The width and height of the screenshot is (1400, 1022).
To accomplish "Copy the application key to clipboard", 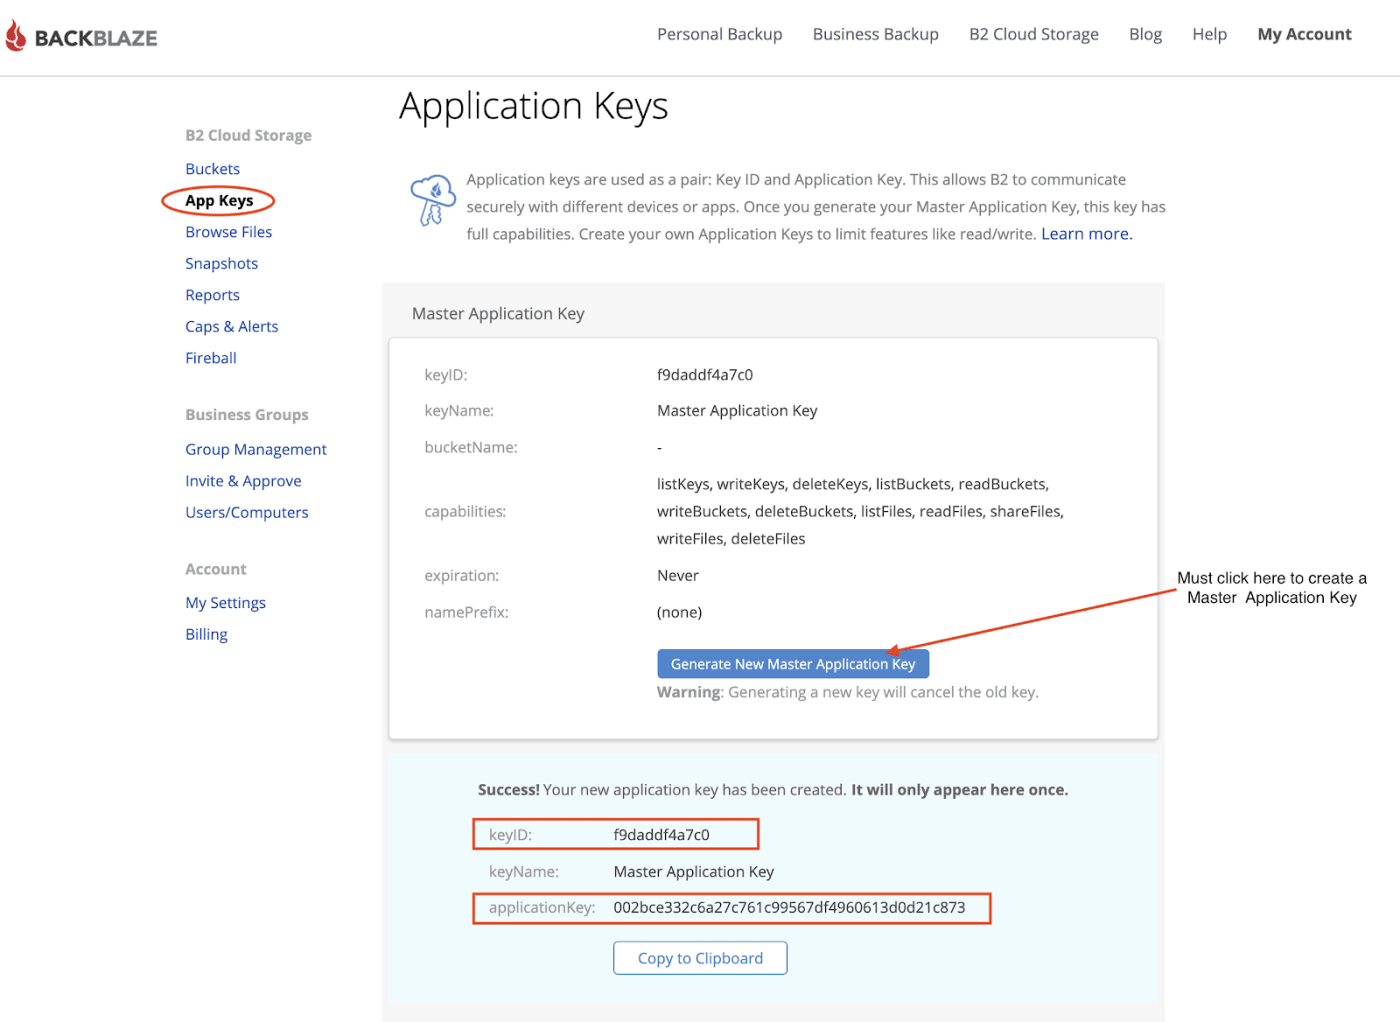I will pos(699,957).
